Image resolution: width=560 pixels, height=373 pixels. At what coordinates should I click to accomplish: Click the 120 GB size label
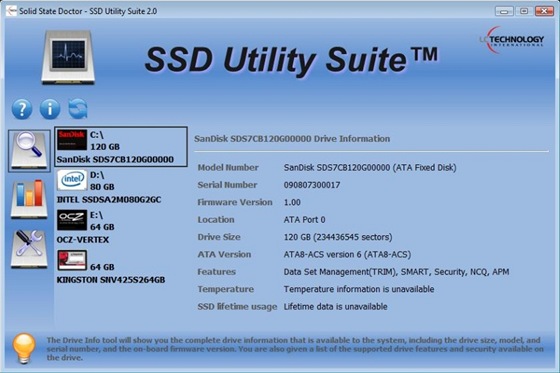click(105, 147)
